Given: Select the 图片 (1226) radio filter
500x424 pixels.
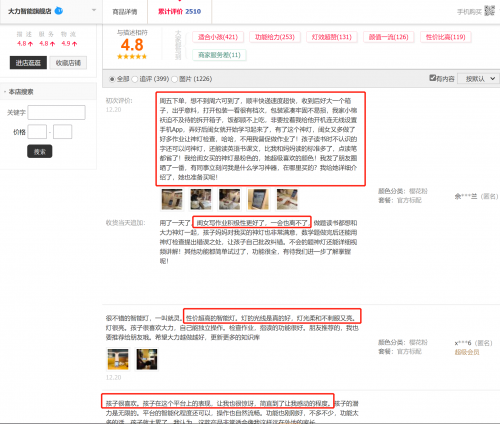Looking at the screenshot, I should [x=174, y=79].
